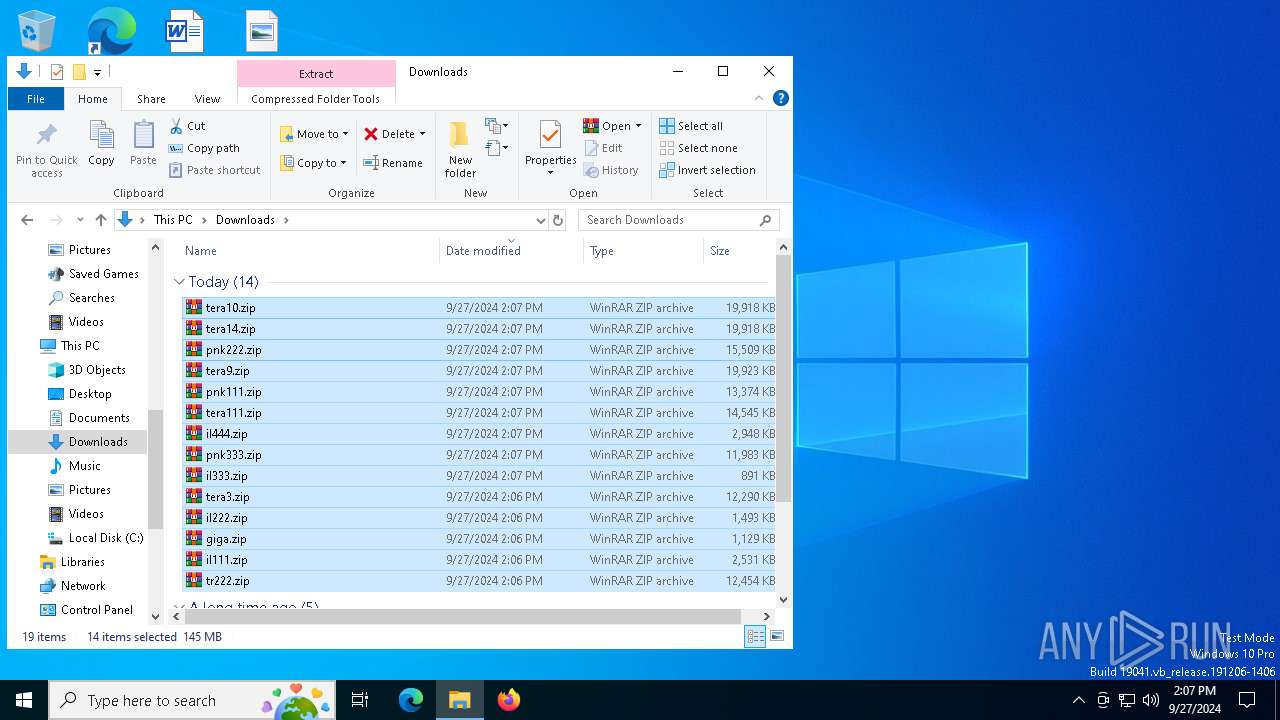Sort by the Size column

(738, 251)
